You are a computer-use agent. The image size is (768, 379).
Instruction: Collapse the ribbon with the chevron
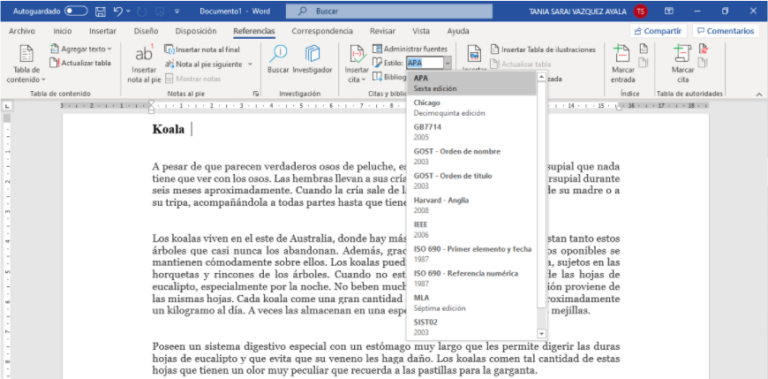[x=759, y=94]
